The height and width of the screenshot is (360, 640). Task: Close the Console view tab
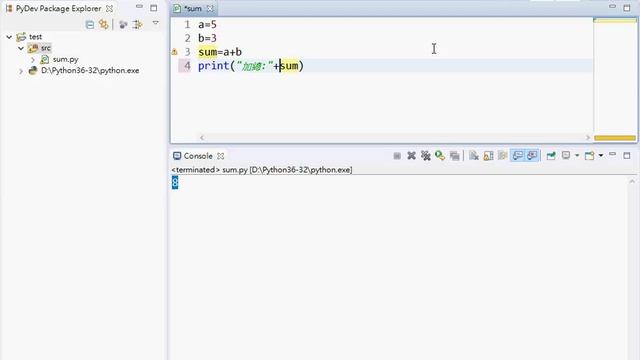[221, 156]
